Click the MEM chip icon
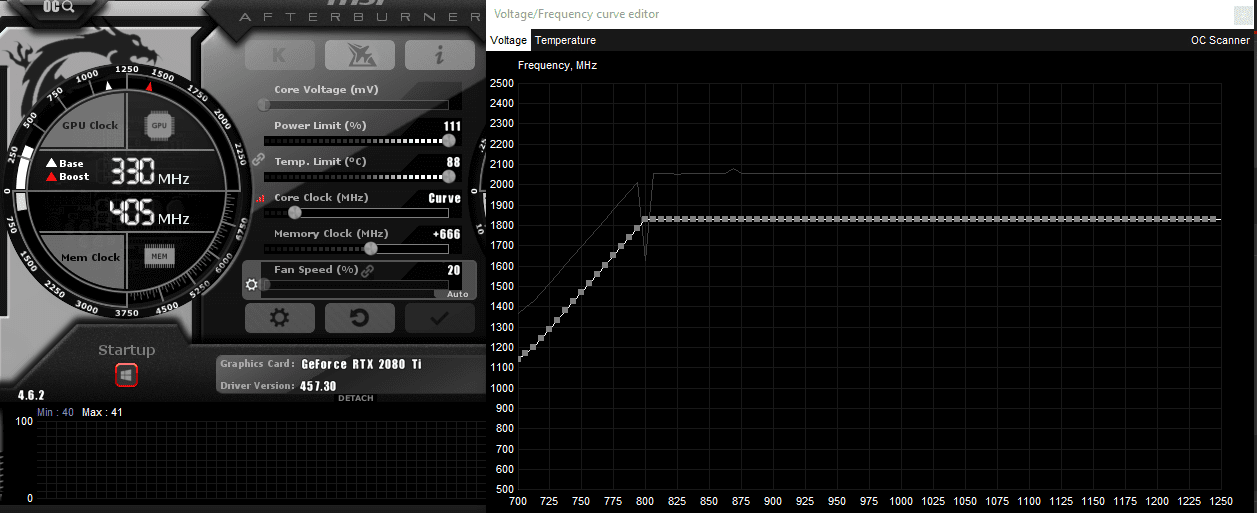This screenshot has height=513, width=1257. [x=158, y=257]
